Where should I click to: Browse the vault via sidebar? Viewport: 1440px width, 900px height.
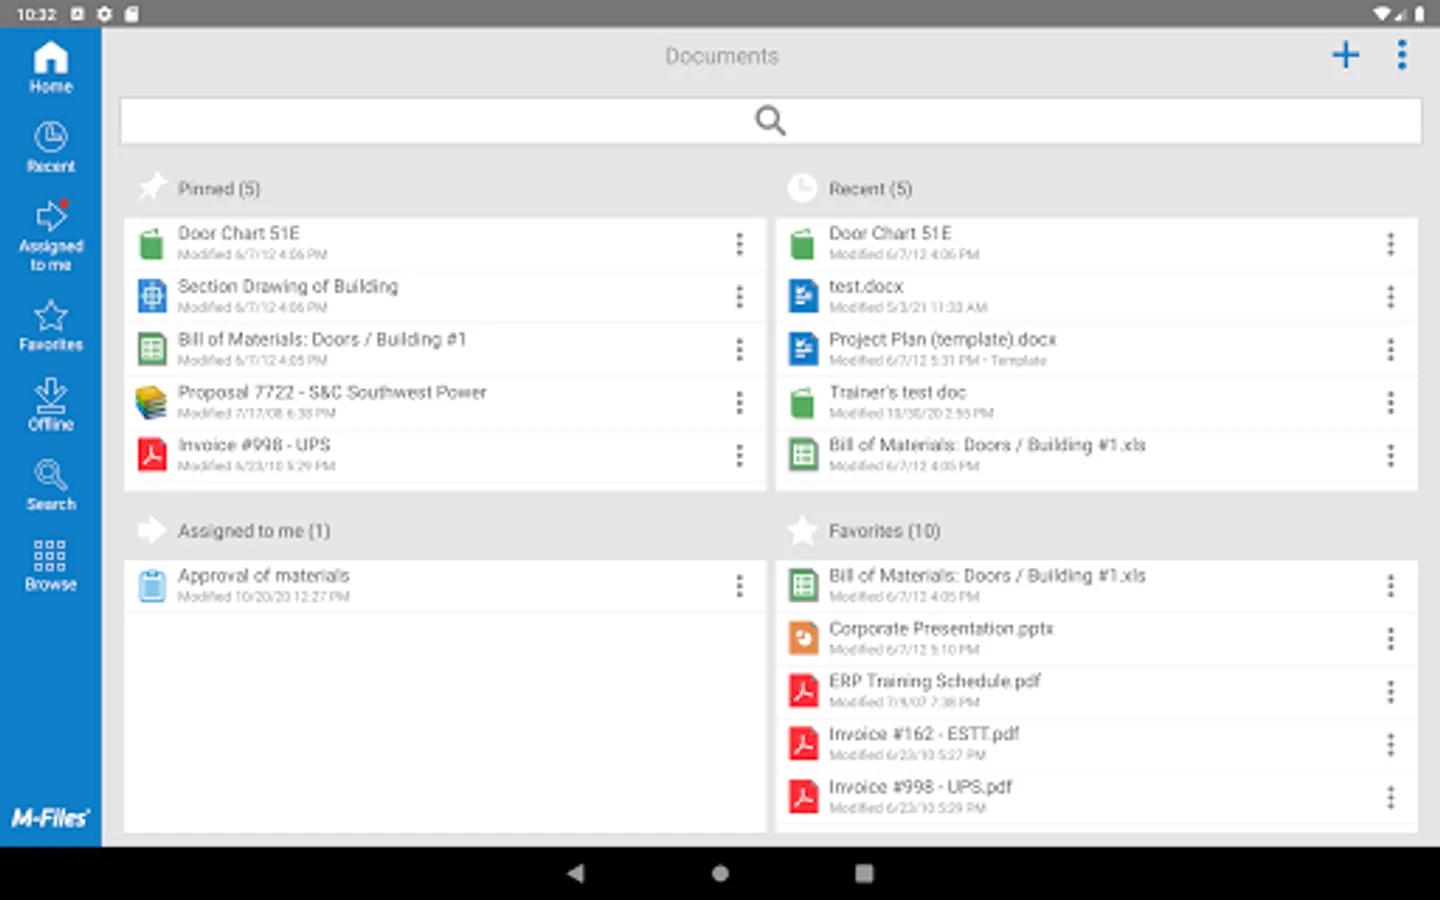click(x=50, y=565)
